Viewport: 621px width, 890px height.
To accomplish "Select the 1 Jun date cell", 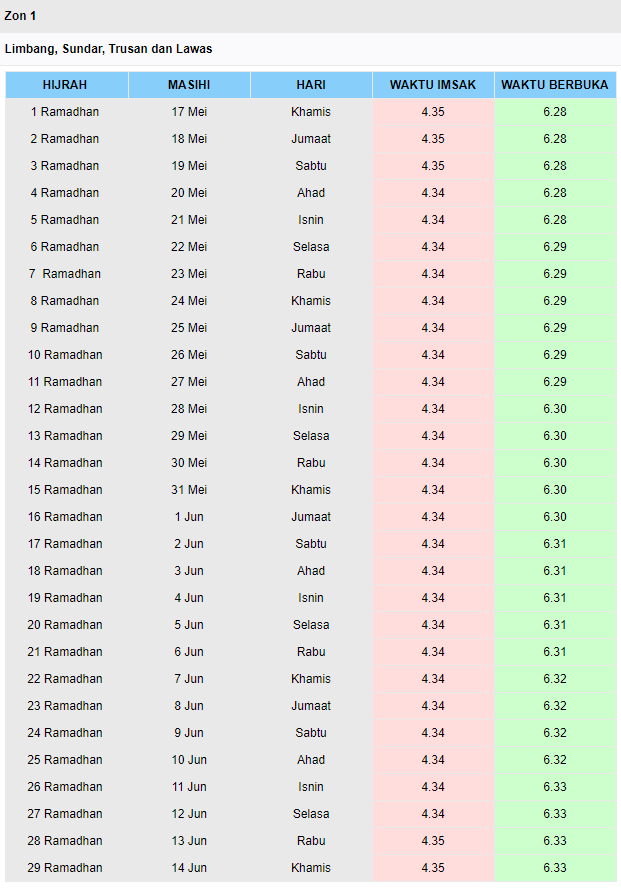I will coord(189,517).
